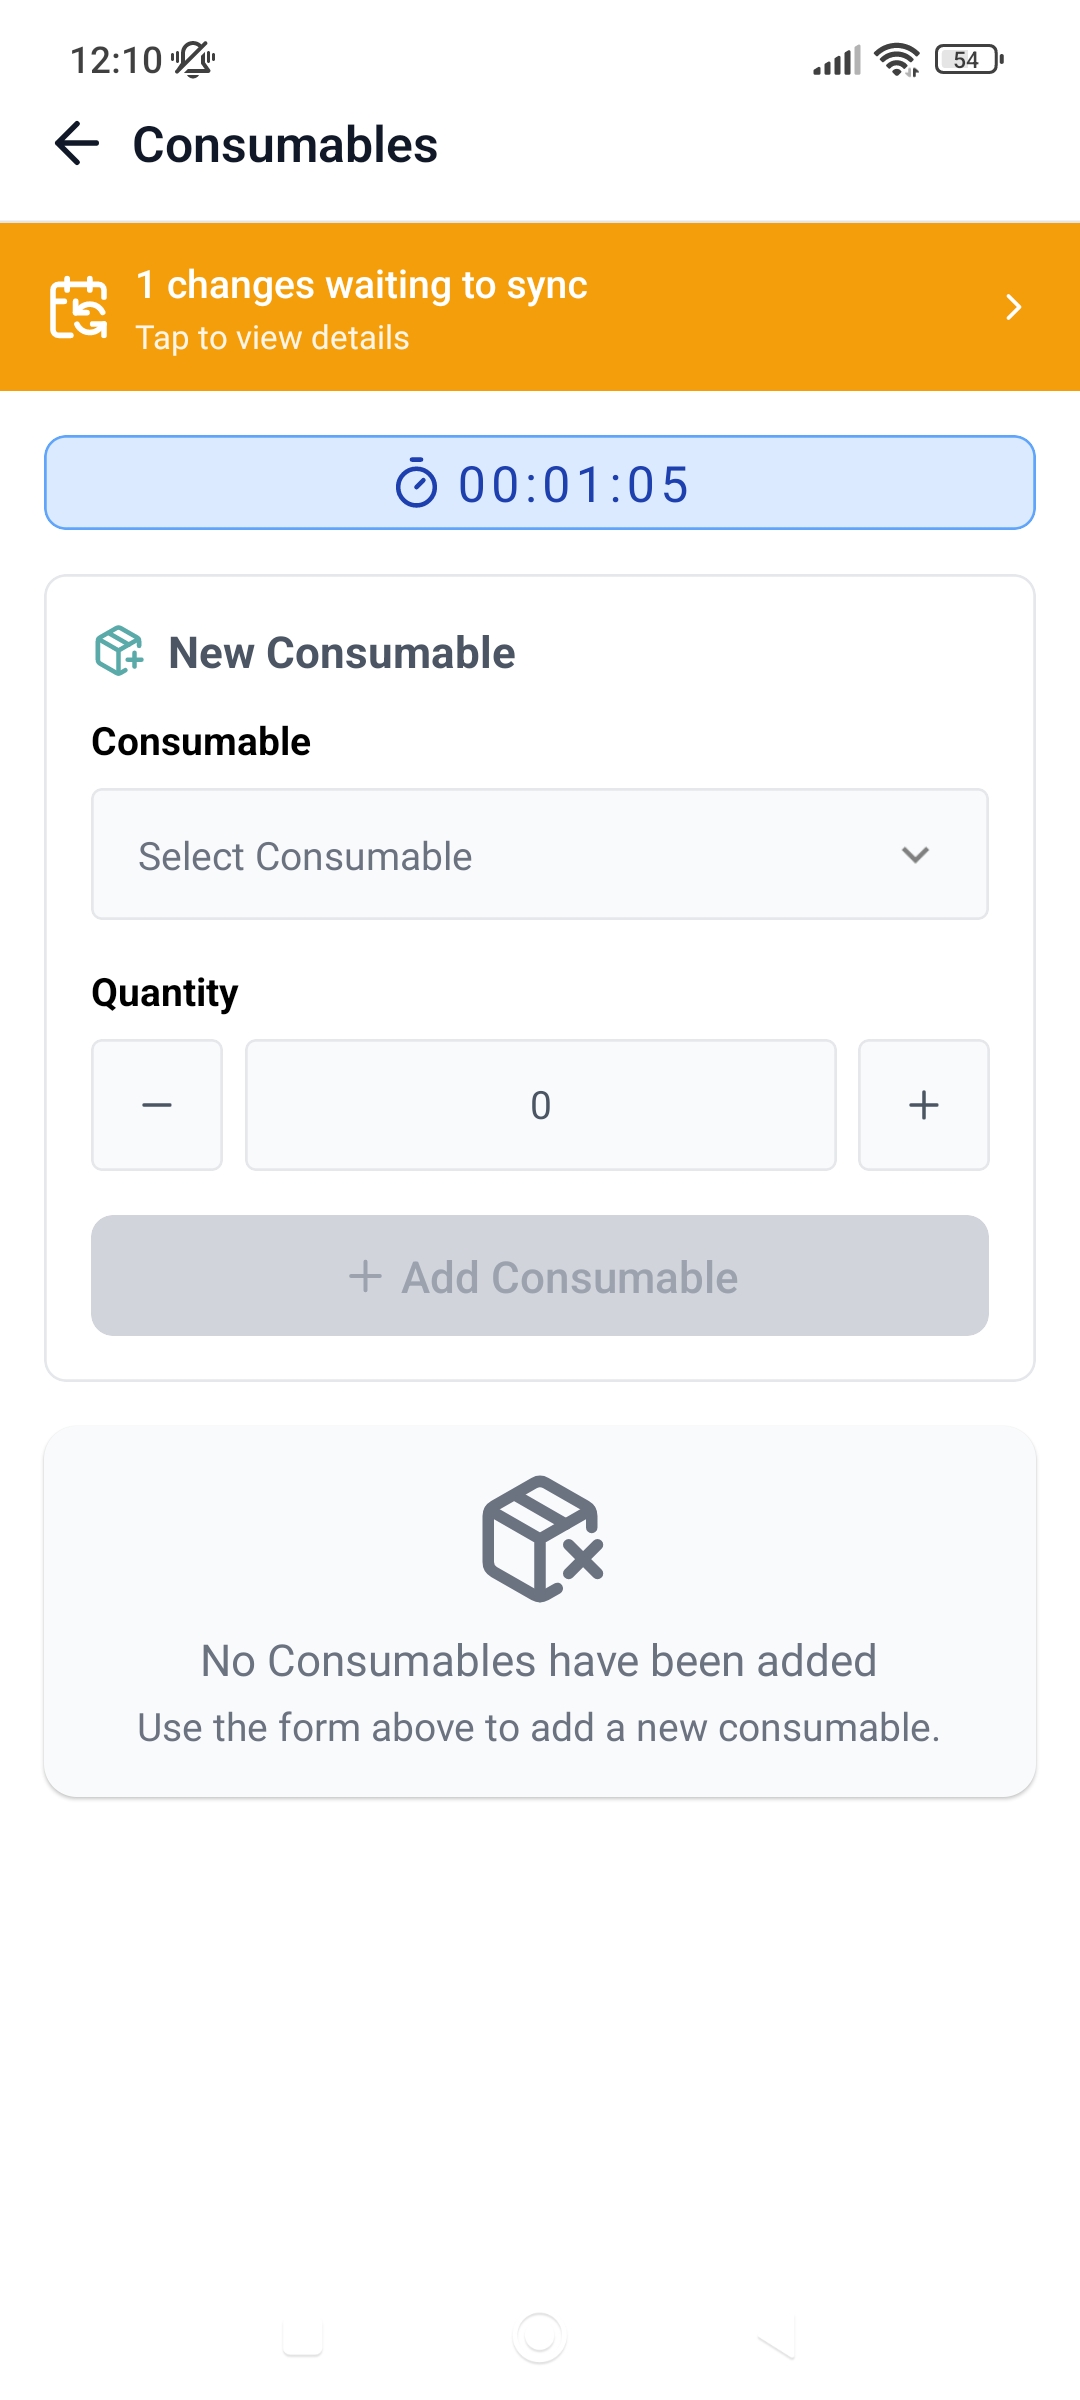Image resolution: width=1080 pixels, height=2400 pixels.
Task: Tap the empty box icon with X
Action: (542, 1538)
